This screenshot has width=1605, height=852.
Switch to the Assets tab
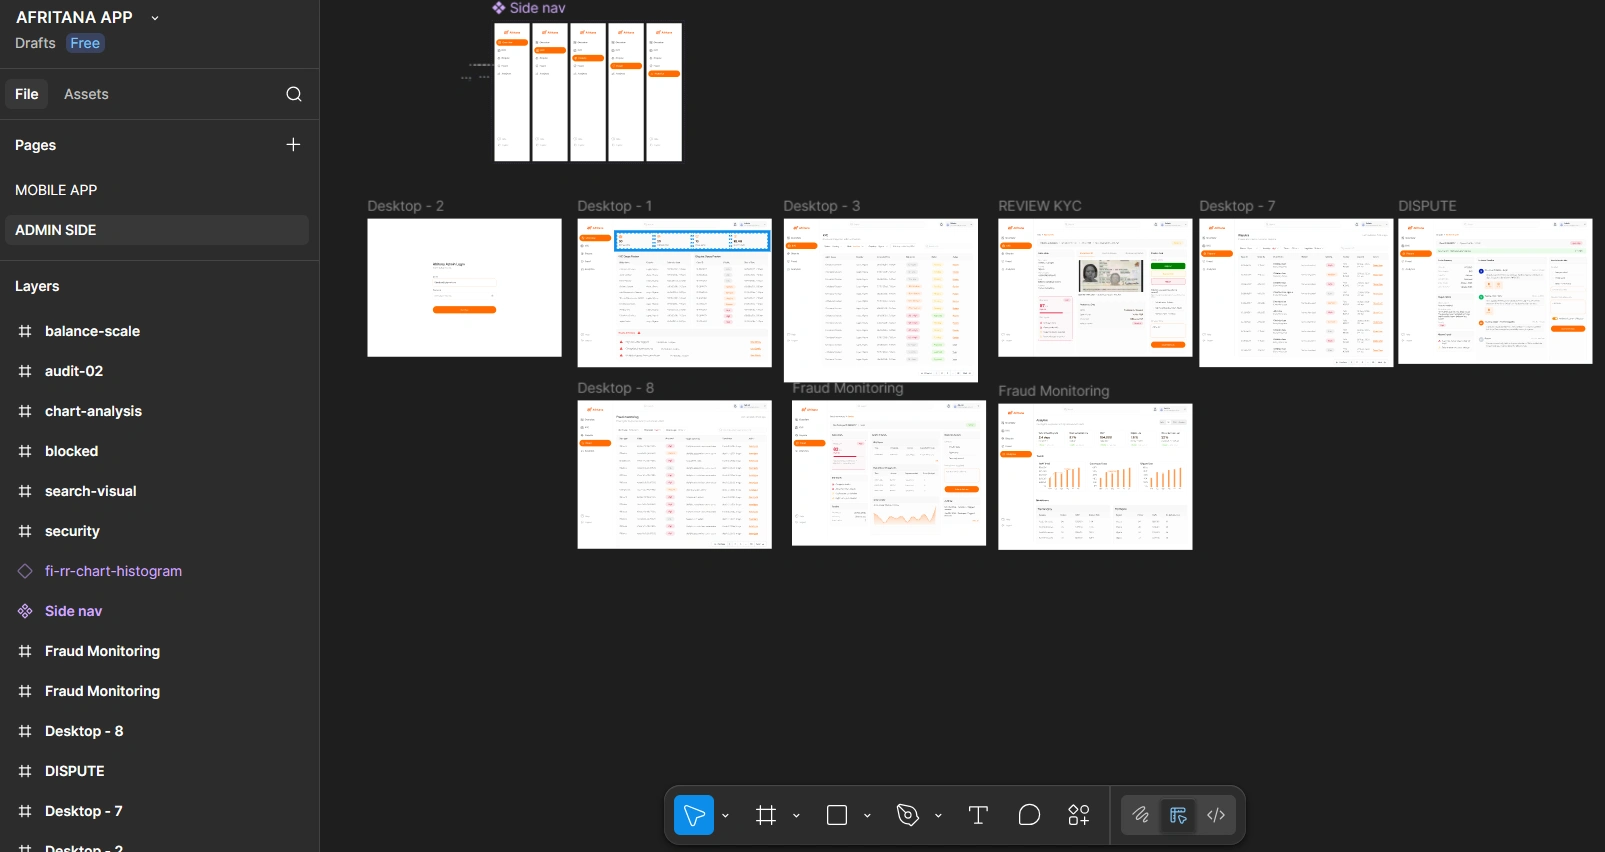pyautogui.click(x=86, y=94)
